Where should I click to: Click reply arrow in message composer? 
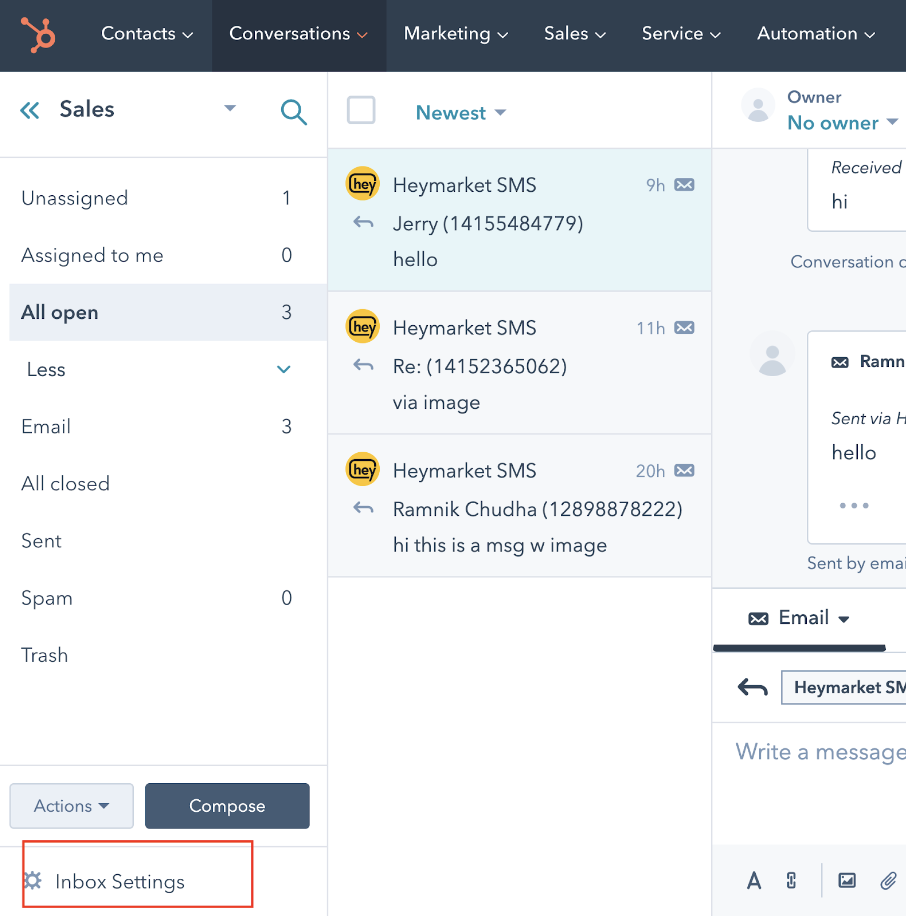click(x=752, y=687)
